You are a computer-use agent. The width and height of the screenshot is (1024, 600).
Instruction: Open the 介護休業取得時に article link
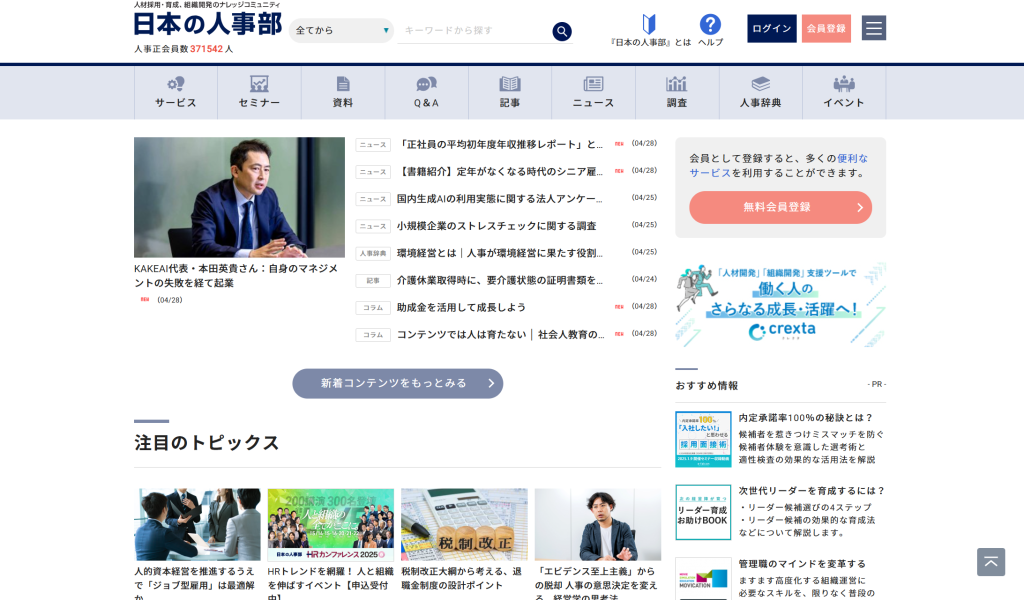pos(500,280)
